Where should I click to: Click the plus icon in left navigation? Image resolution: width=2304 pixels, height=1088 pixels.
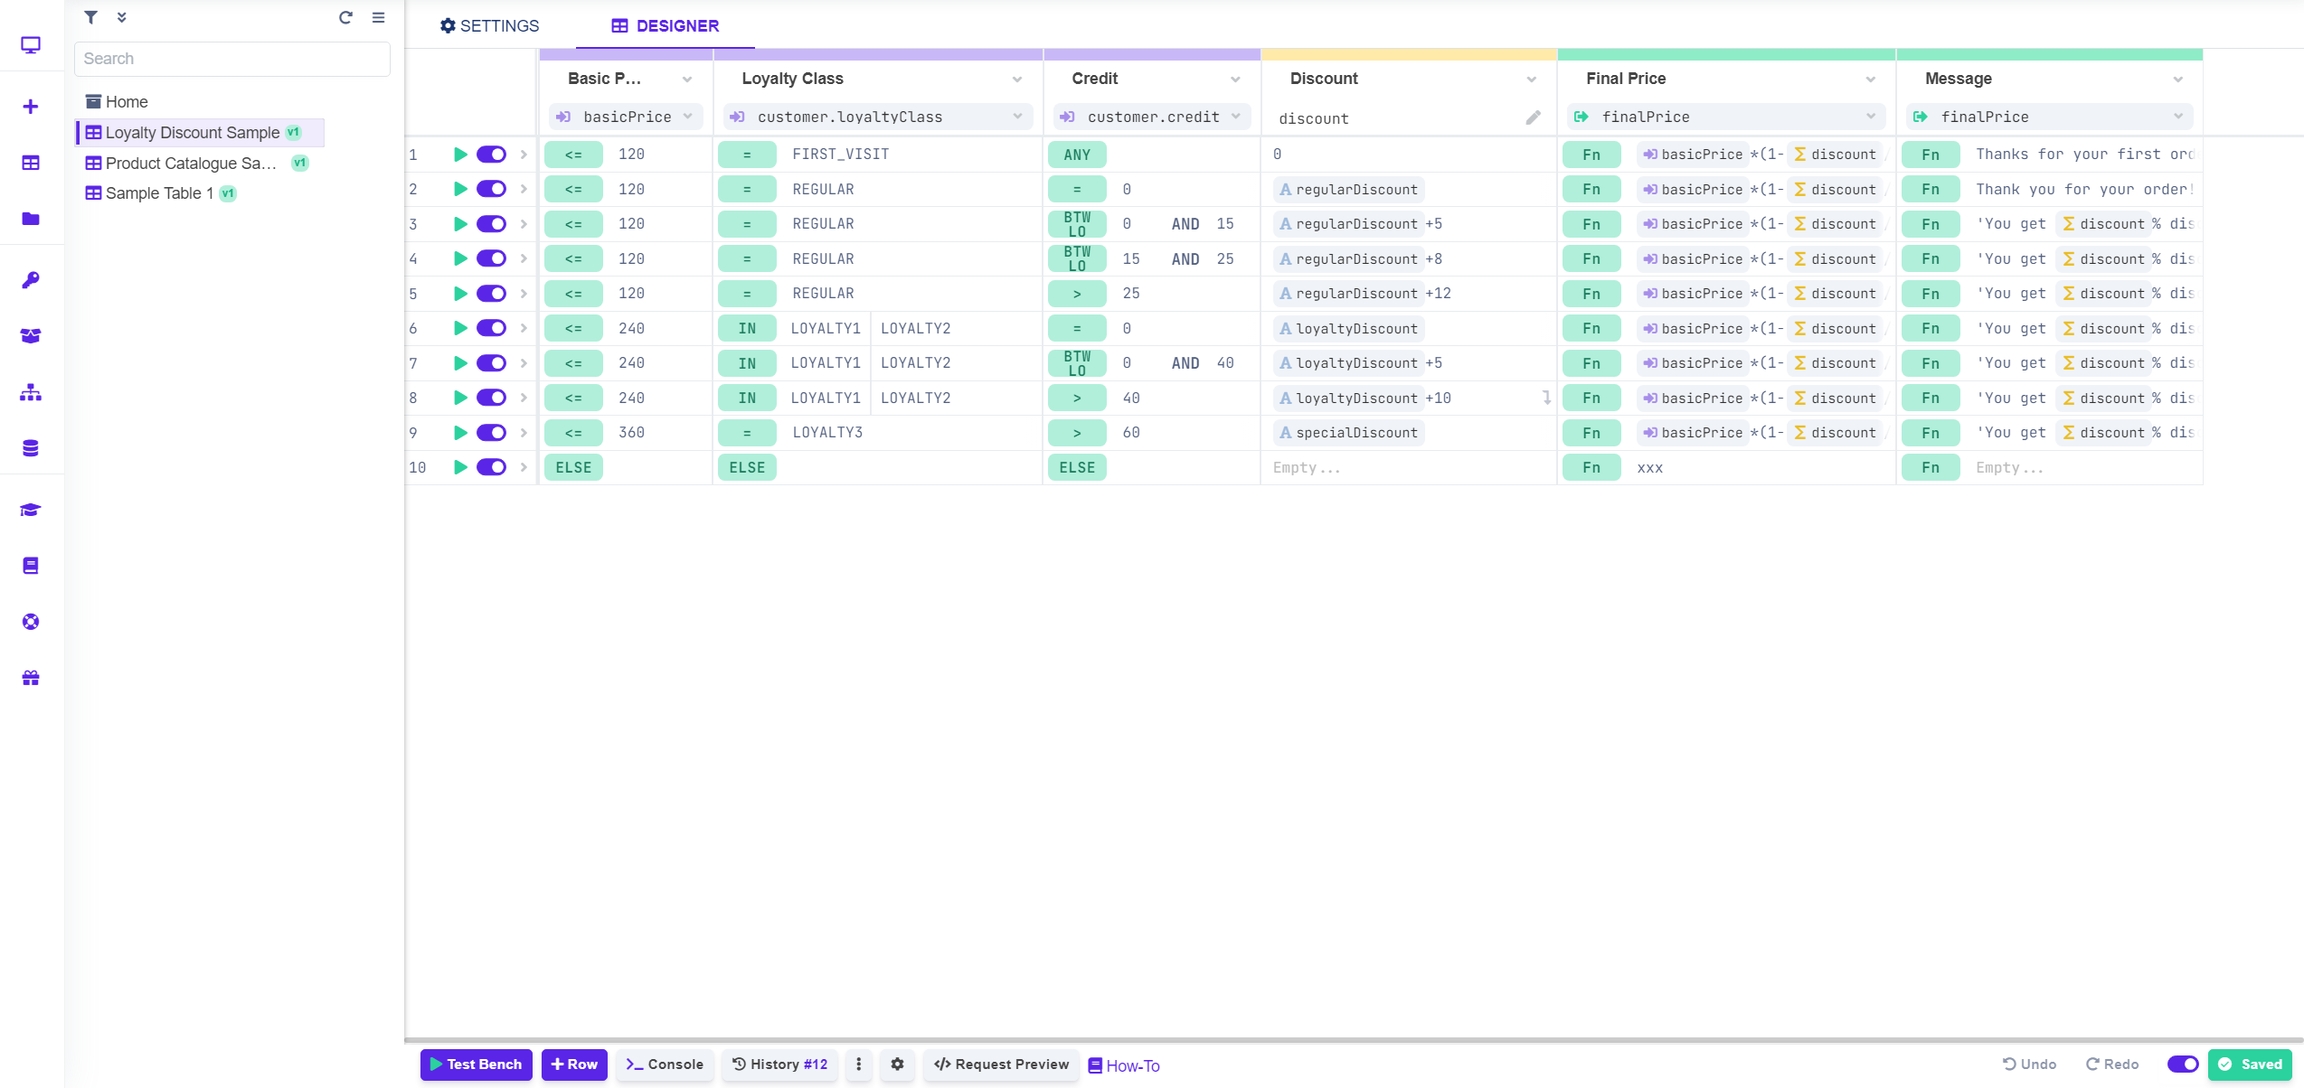tap(31, 107)
